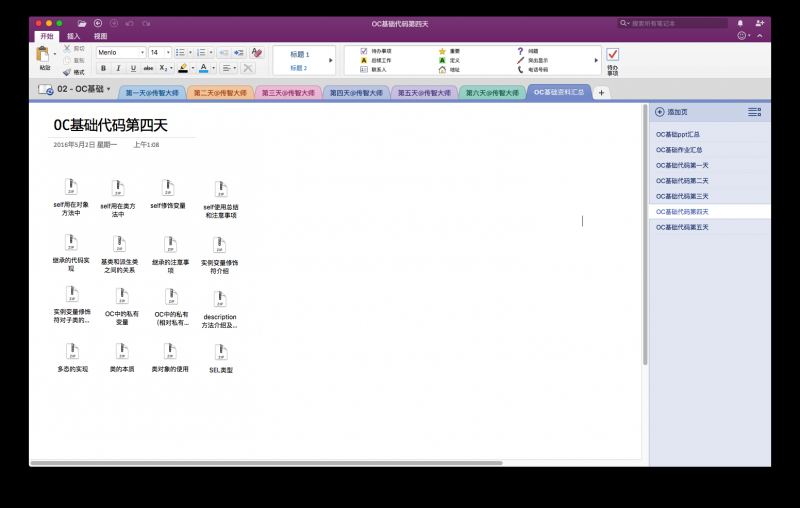Clear formatting with the eraser icon
Viewport: 800px width, 508px height.
tap(257, 52)
